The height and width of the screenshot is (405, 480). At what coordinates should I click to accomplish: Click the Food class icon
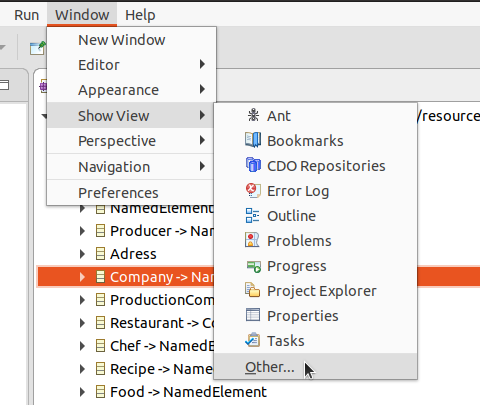[100, 392]
